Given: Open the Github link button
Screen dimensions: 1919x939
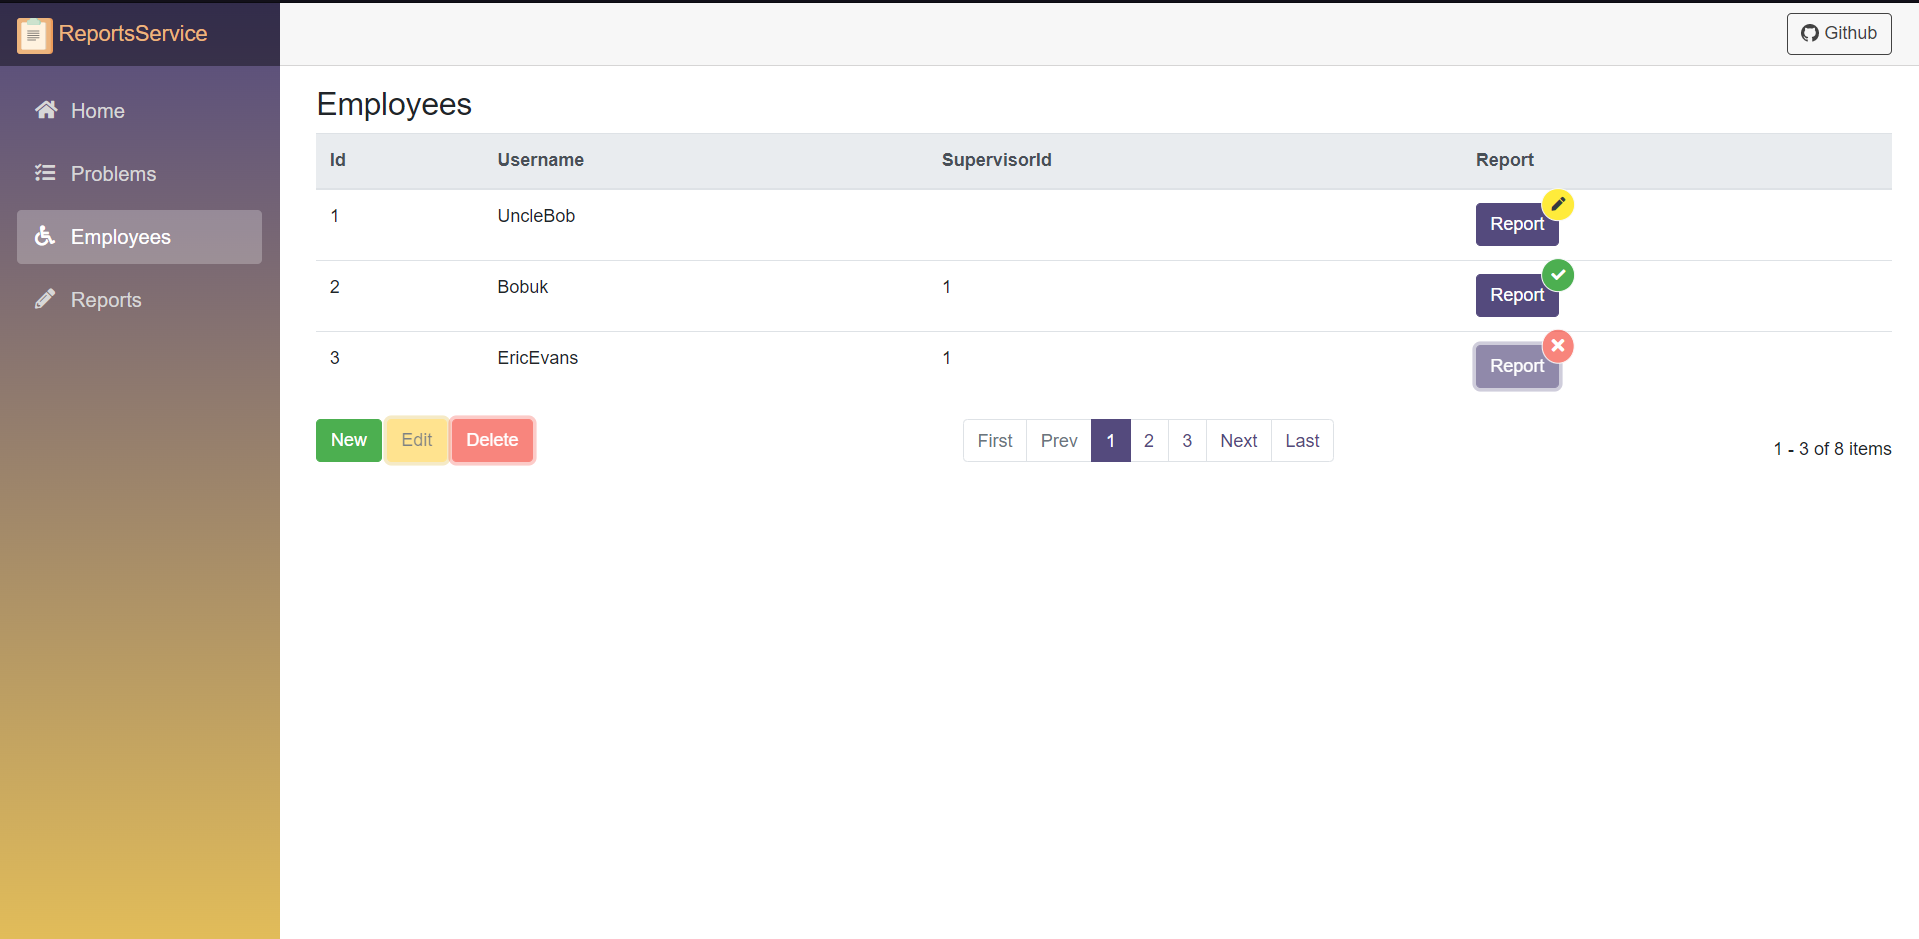Looking at the screenshot, I should 1839,33.
